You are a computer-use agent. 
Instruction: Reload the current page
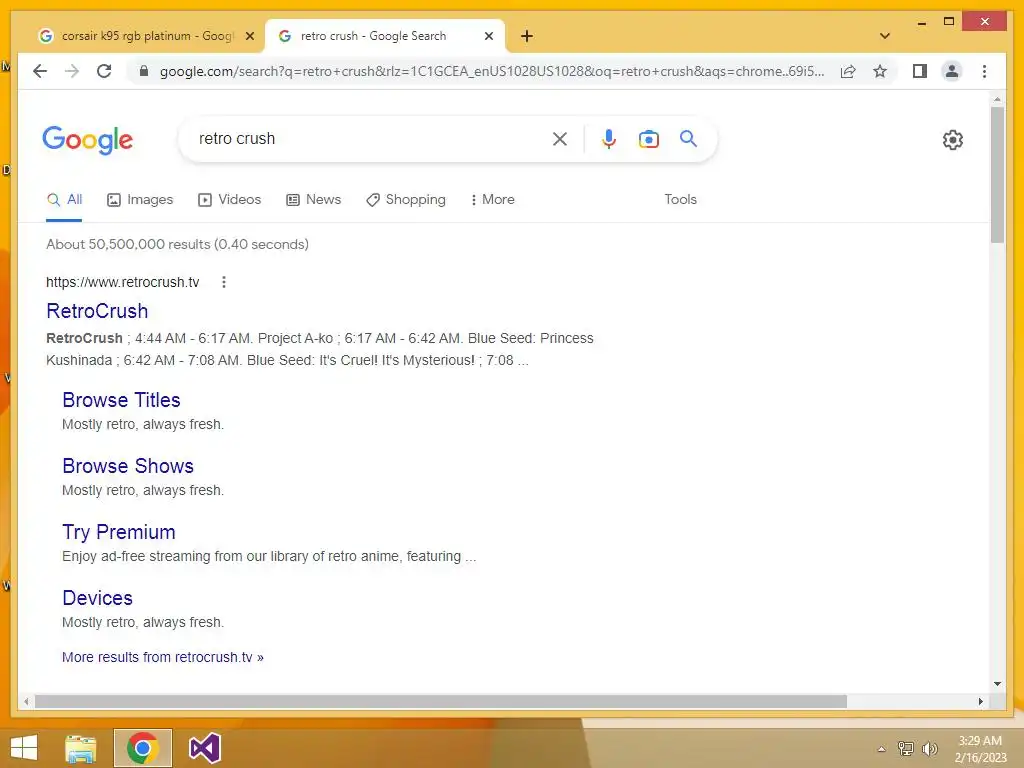coord(104,71)
